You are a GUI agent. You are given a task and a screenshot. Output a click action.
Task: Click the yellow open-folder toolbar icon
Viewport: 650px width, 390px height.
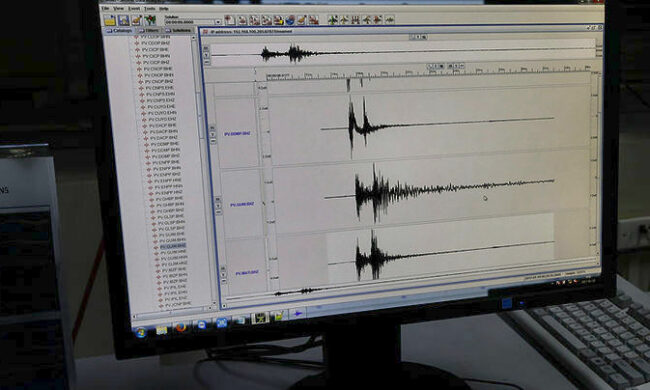click(110, 20)
